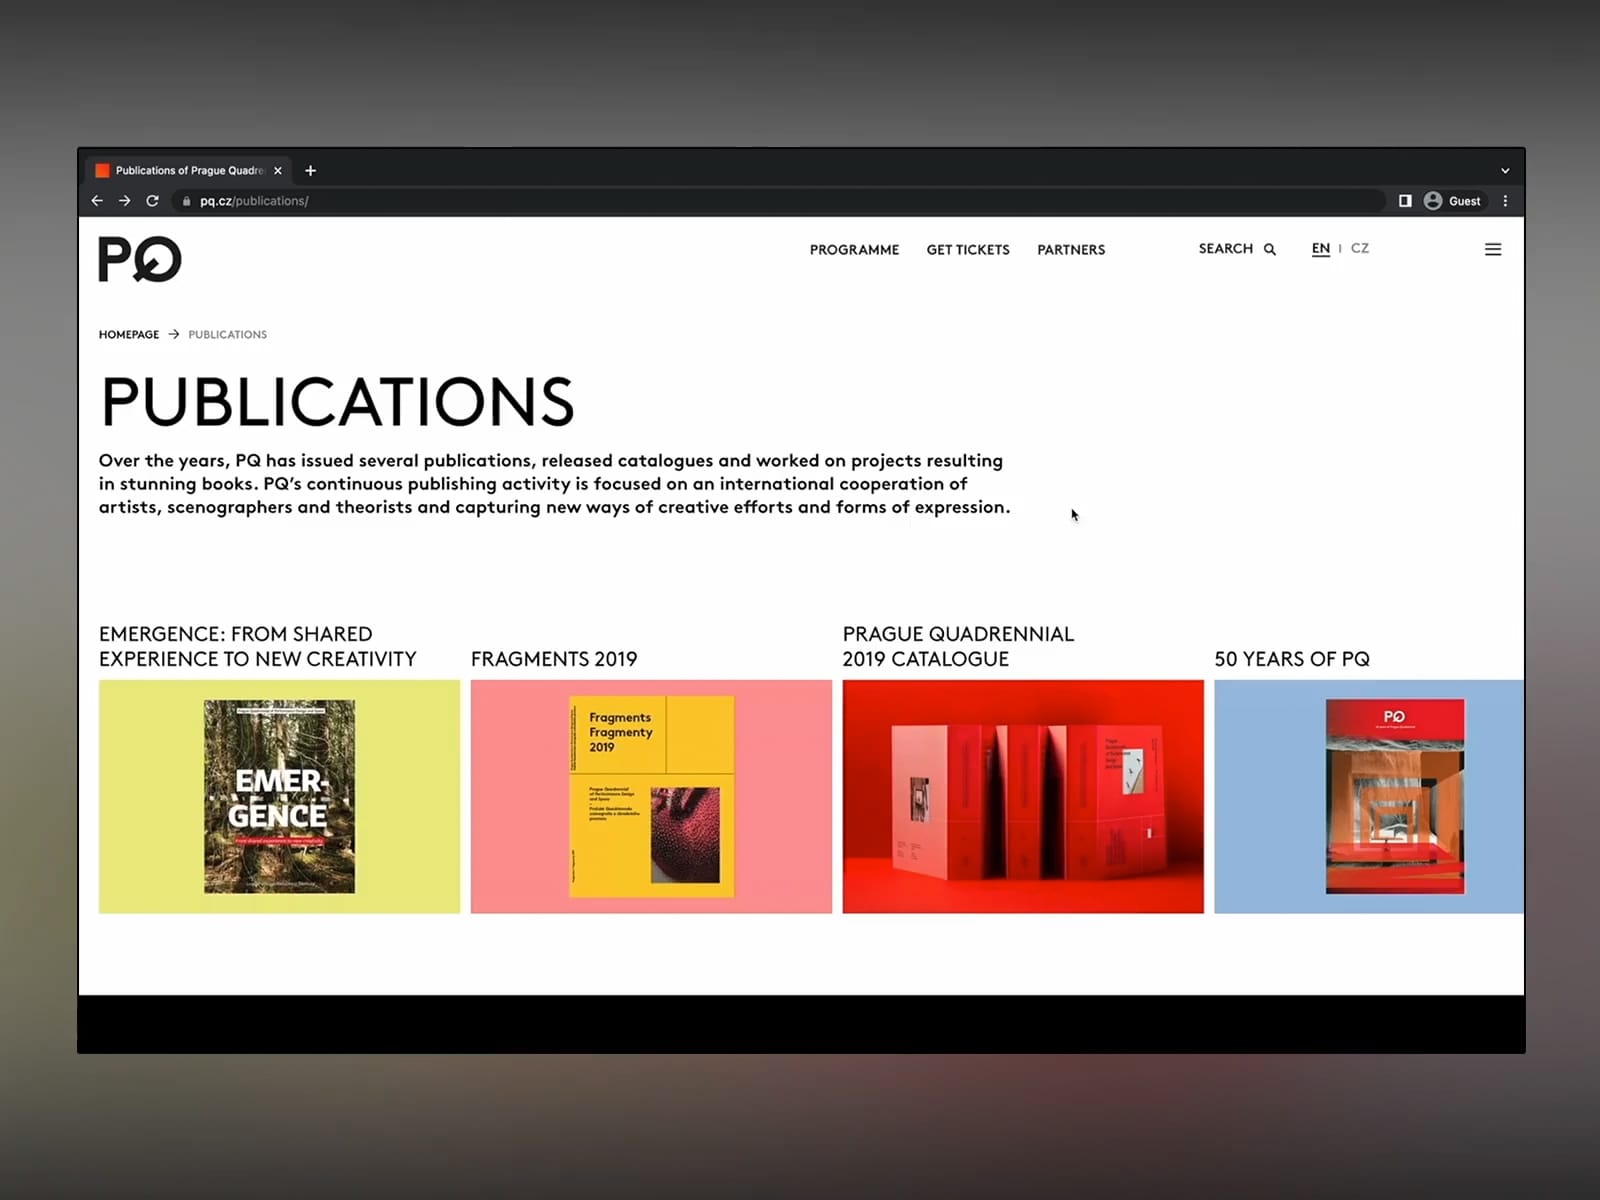Image resolution: width=1600 pixels, height=1200 pixels.
Task: Open the browser three-dot menu
Action: pos(1505,201)
